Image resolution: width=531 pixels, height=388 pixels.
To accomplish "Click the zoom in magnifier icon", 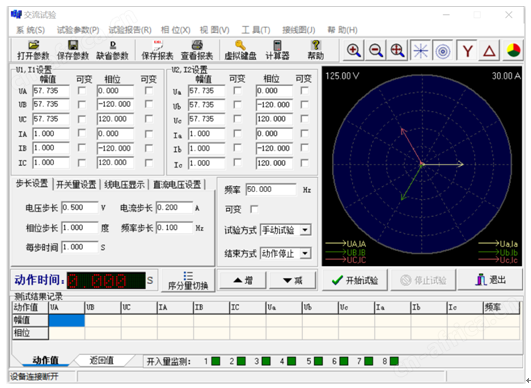I will pos(354,51).
